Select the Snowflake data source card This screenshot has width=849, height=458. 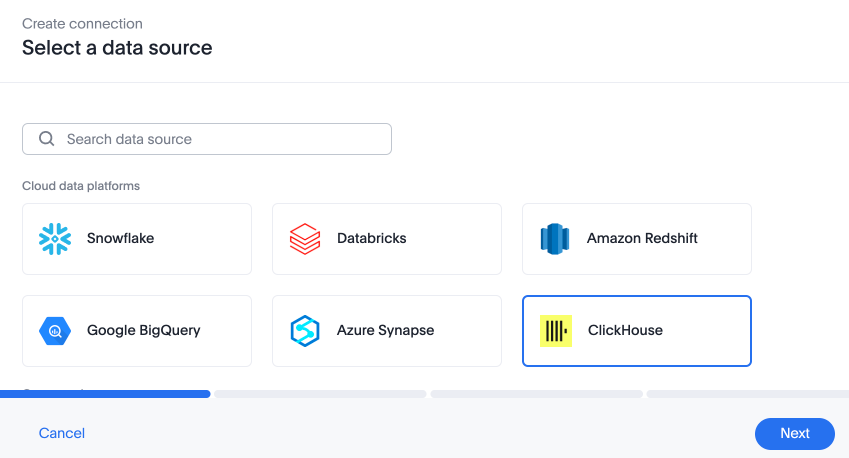point(137,239)
